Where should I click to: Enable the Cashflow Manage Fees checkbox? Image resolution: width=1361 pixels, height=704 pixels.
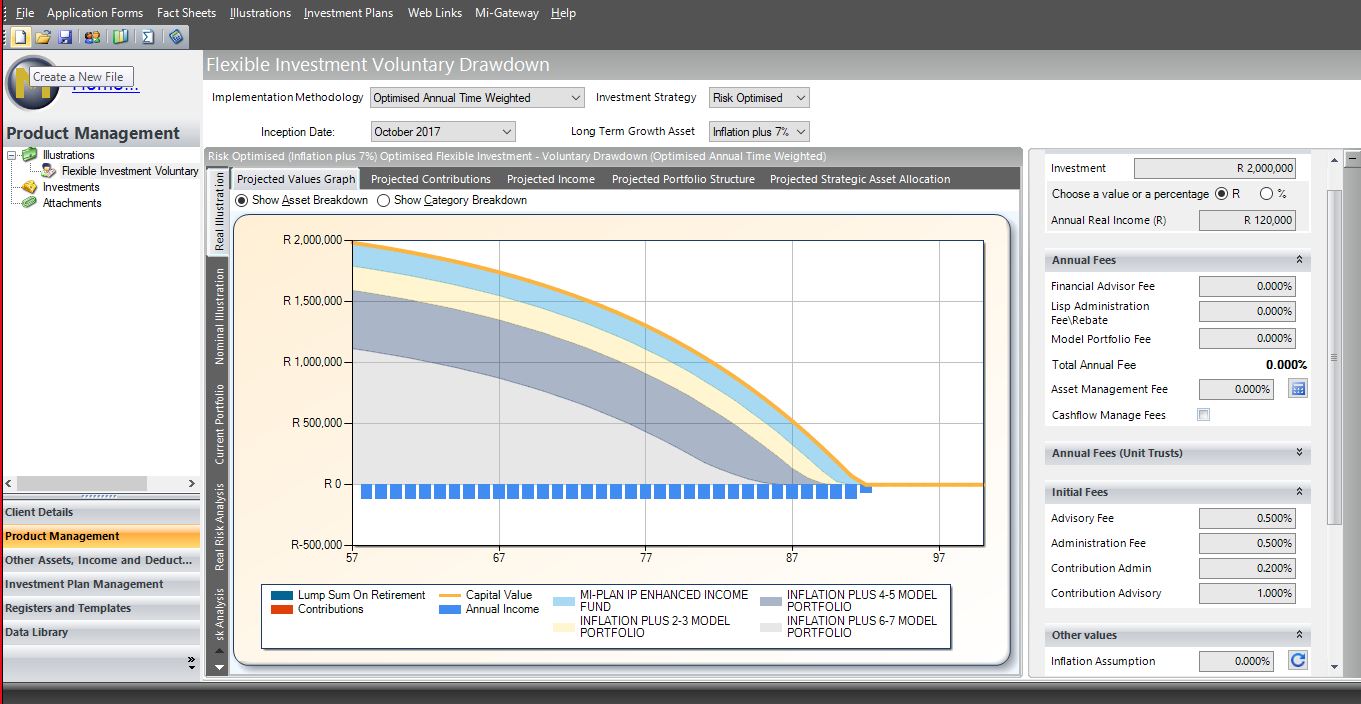tap(1203, 414)
